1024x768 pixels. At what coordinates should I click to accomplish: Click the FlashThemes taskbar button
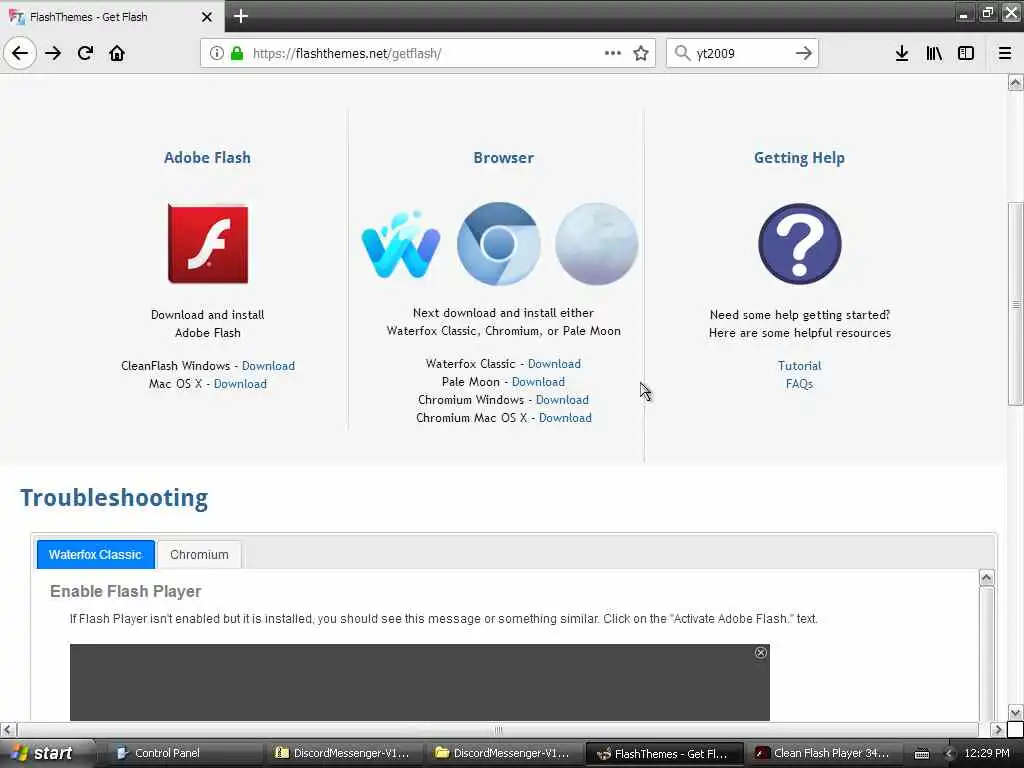(664, 753)
